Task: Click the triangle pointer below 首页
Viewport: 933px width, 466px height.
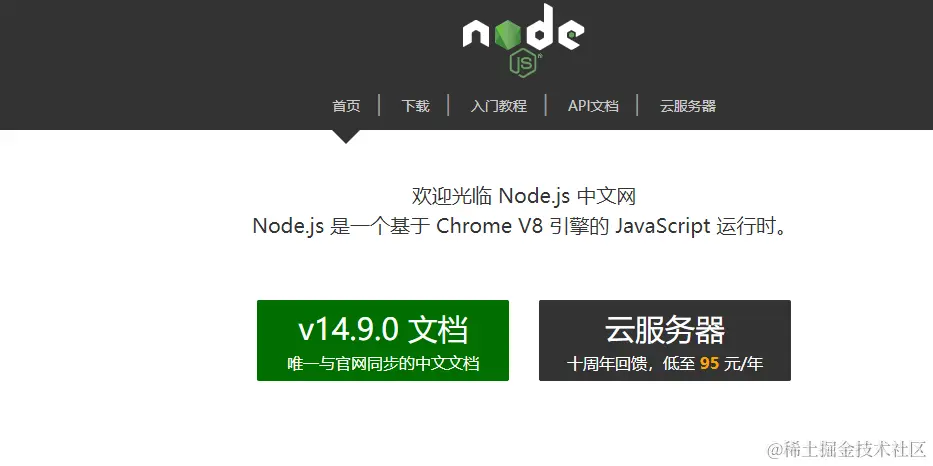Action: [345, 137]
